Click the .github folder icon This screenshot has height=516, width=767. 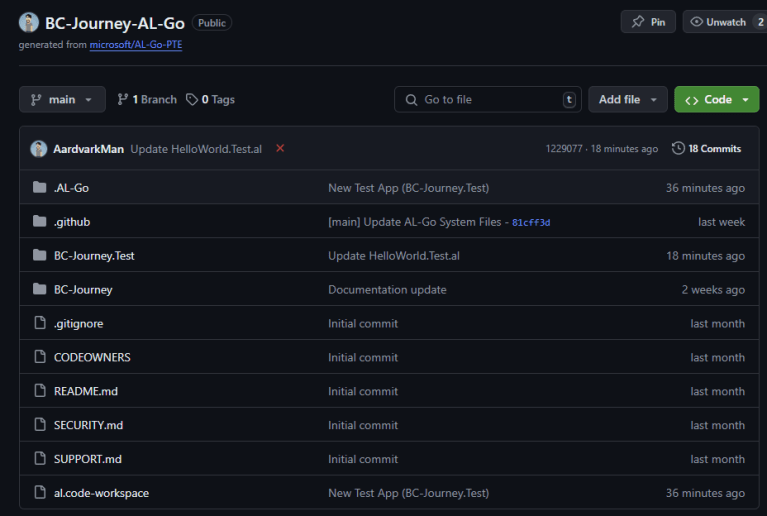click(x=40, y=222)
